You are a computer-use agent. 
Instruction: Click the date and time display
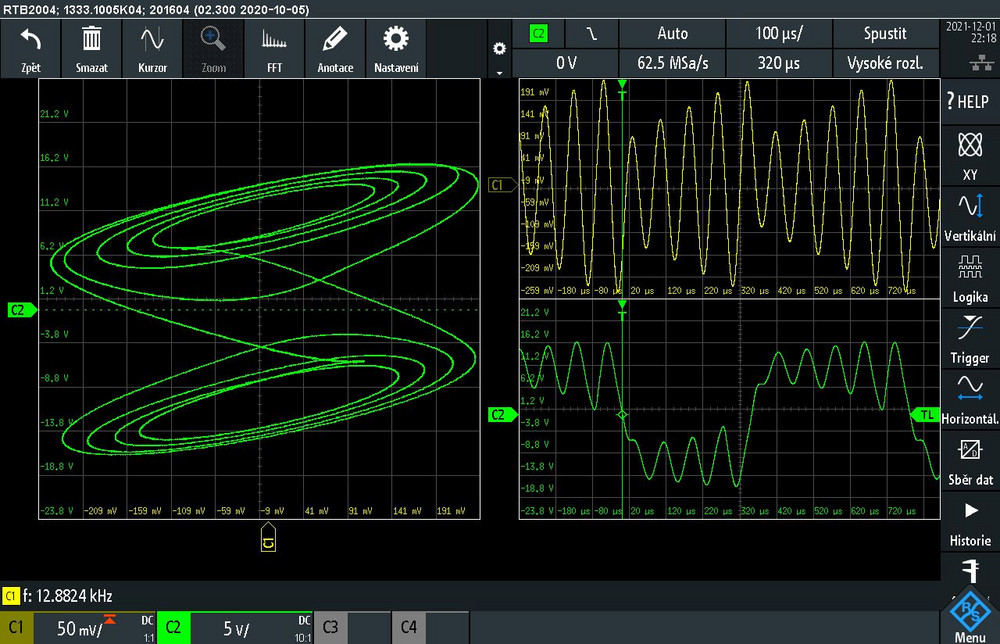tap(971, 33)
